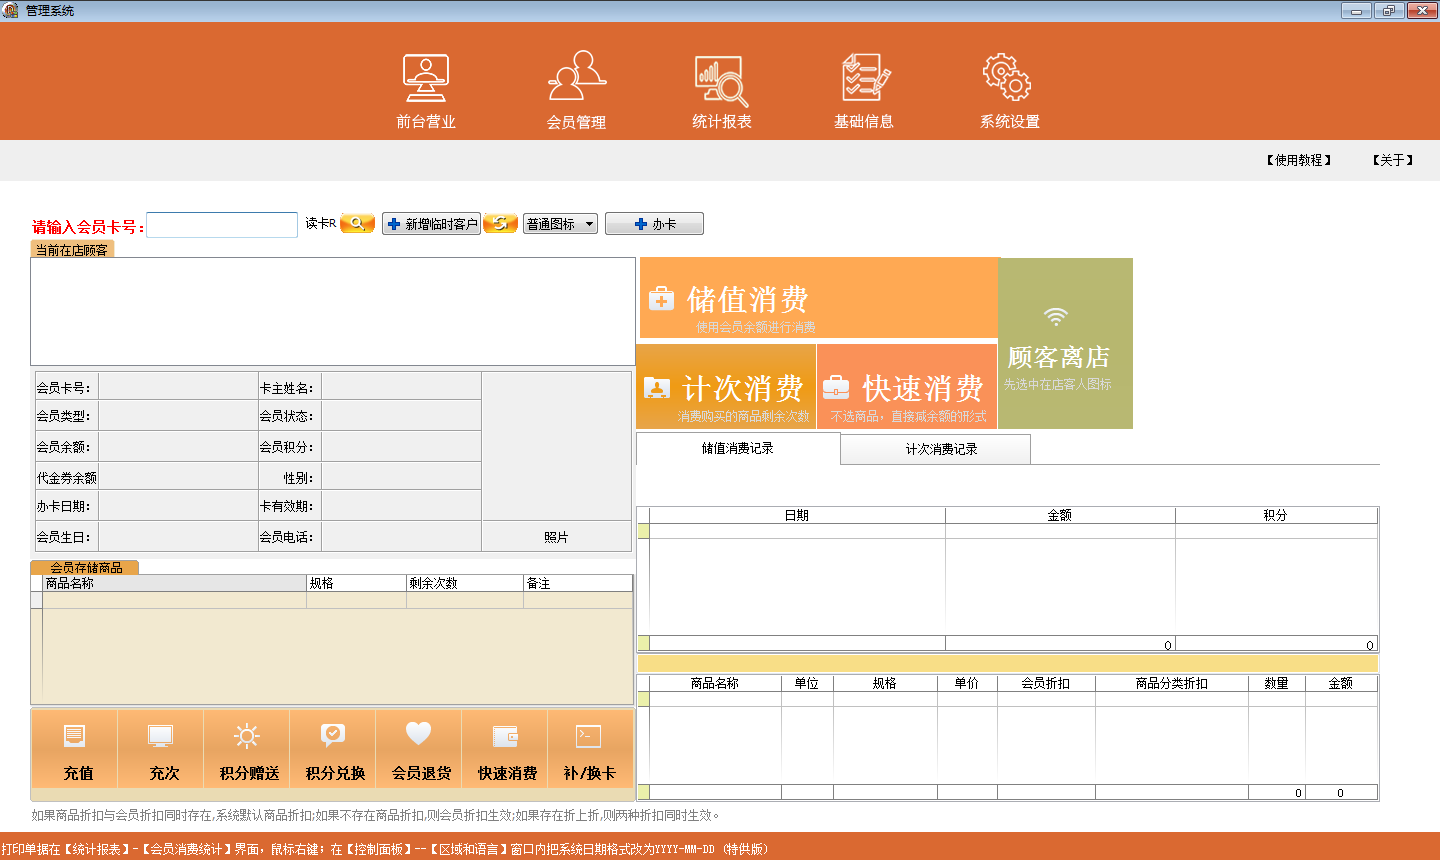Click the application icon in title bar
Image resolution: width=1440 pixels, height=860 pixels.
point(11,10)
